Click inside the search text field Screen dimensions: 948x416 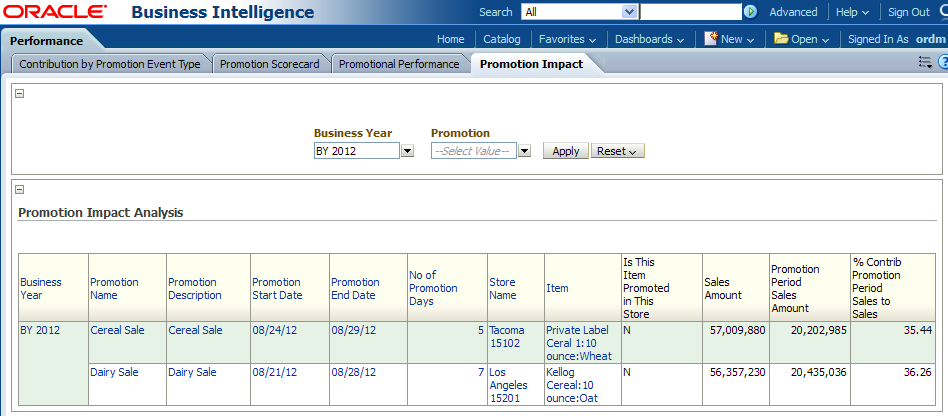click(690, 12)
